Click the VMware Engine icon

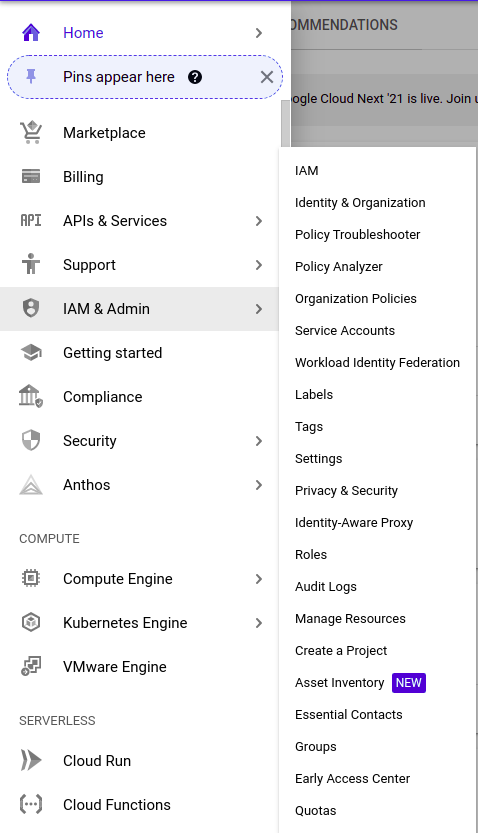[x=31, y=666]
